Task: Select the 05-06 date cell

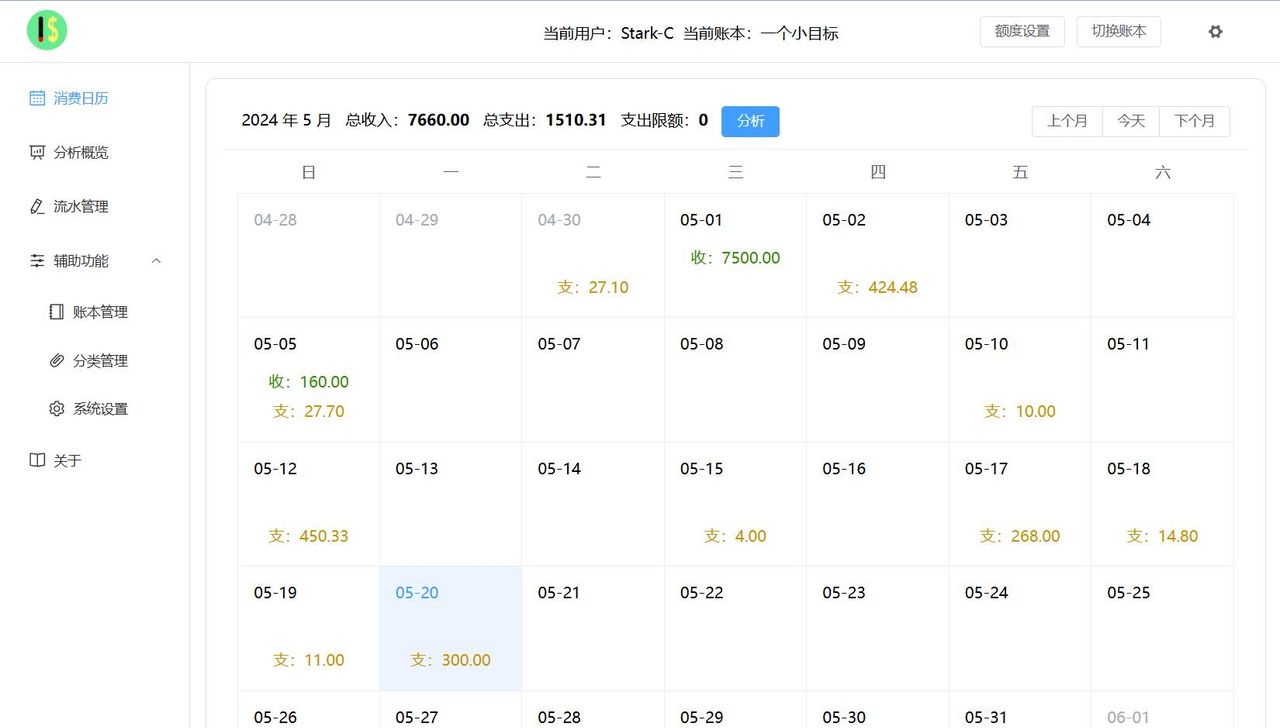Action: click(451, 380)
